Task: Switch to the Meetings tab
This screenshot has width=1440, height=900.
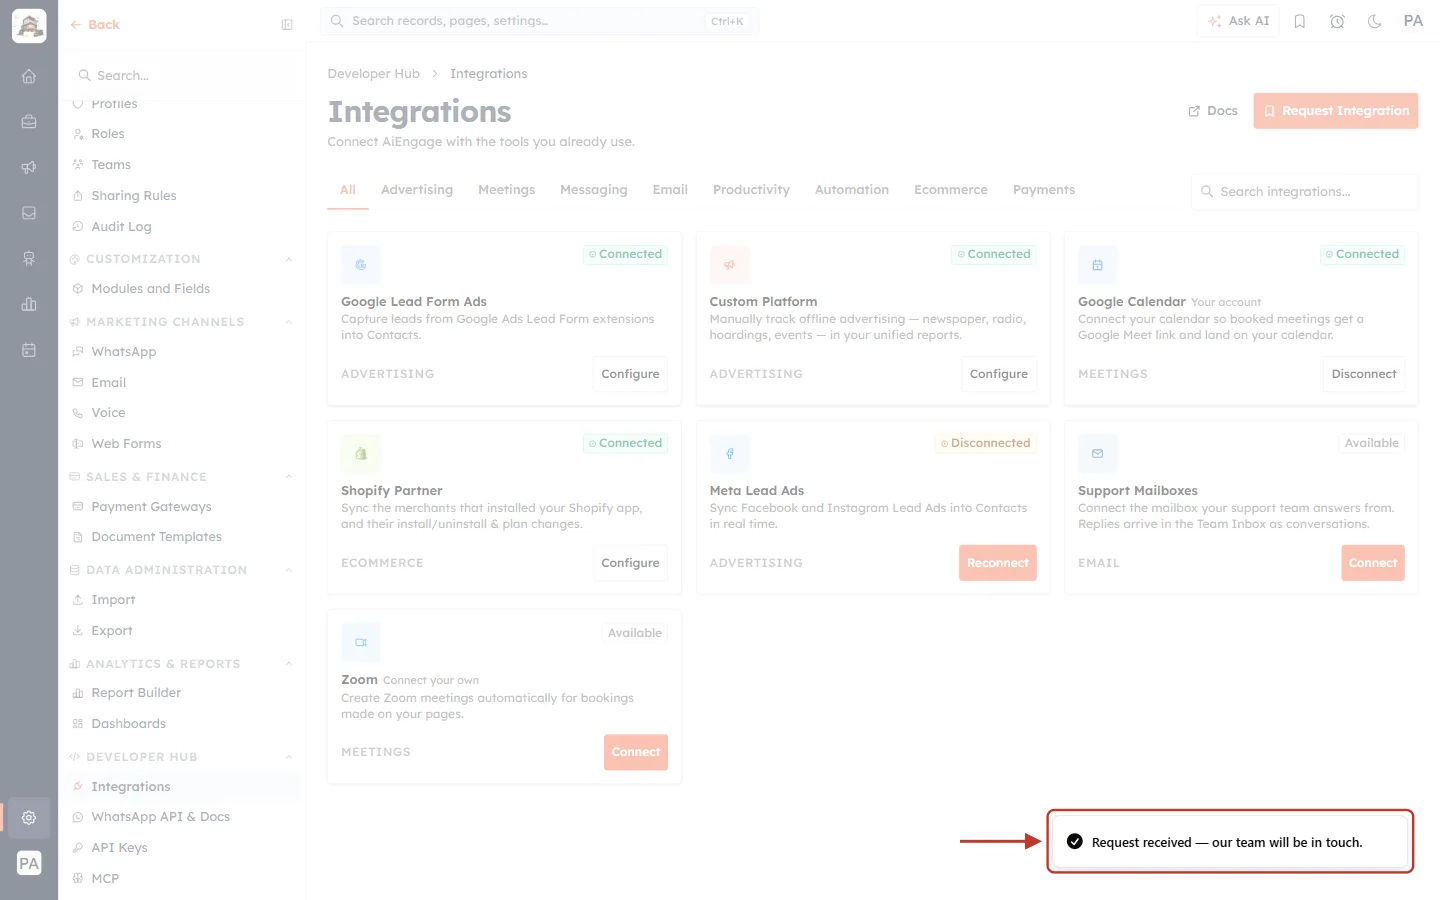Action: (x=506, y=190)
